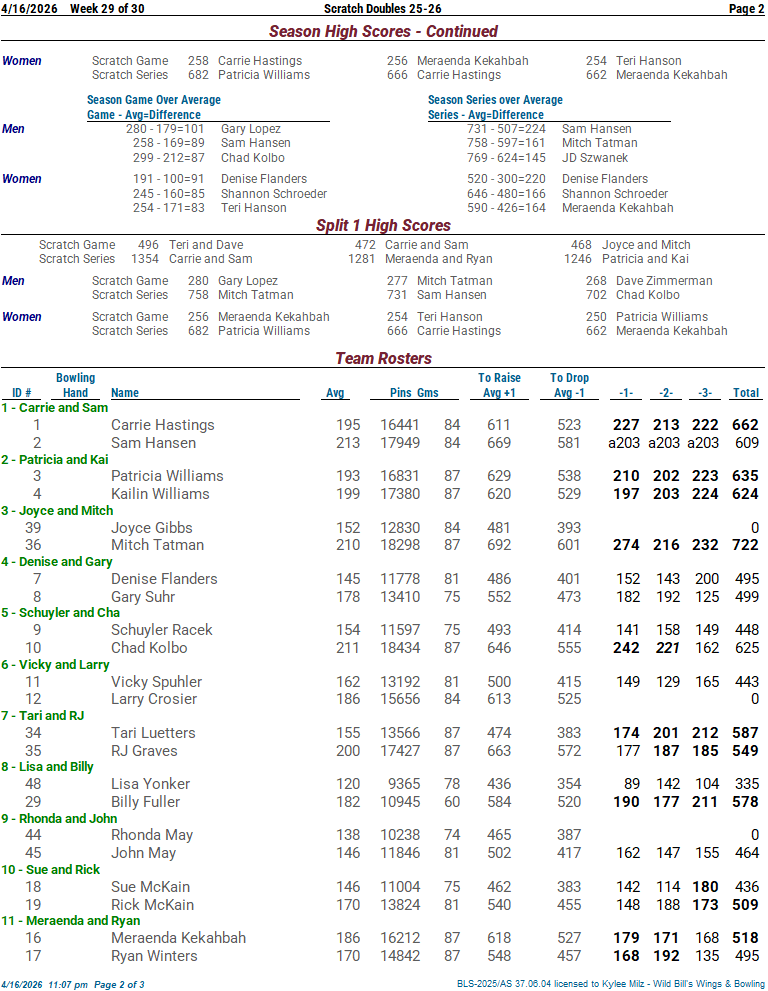Select 'Rick McKain' roster name
Viewport: 768px width, 991px height.
152,905
